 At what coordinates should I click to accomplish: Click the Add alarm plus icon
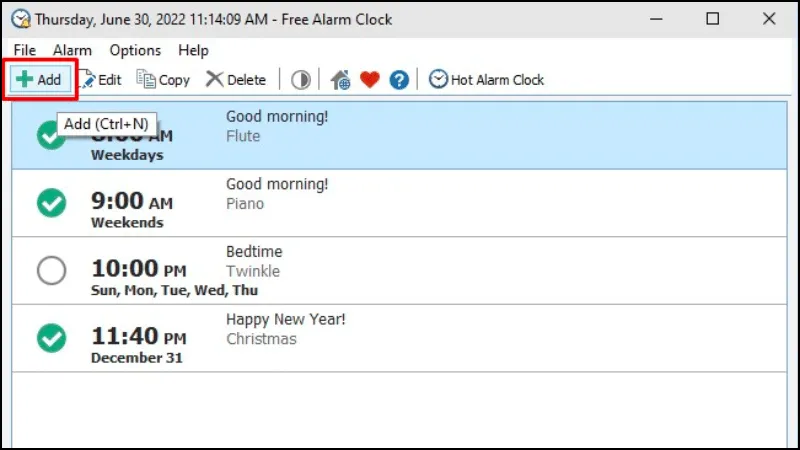[x=24, y=80]
